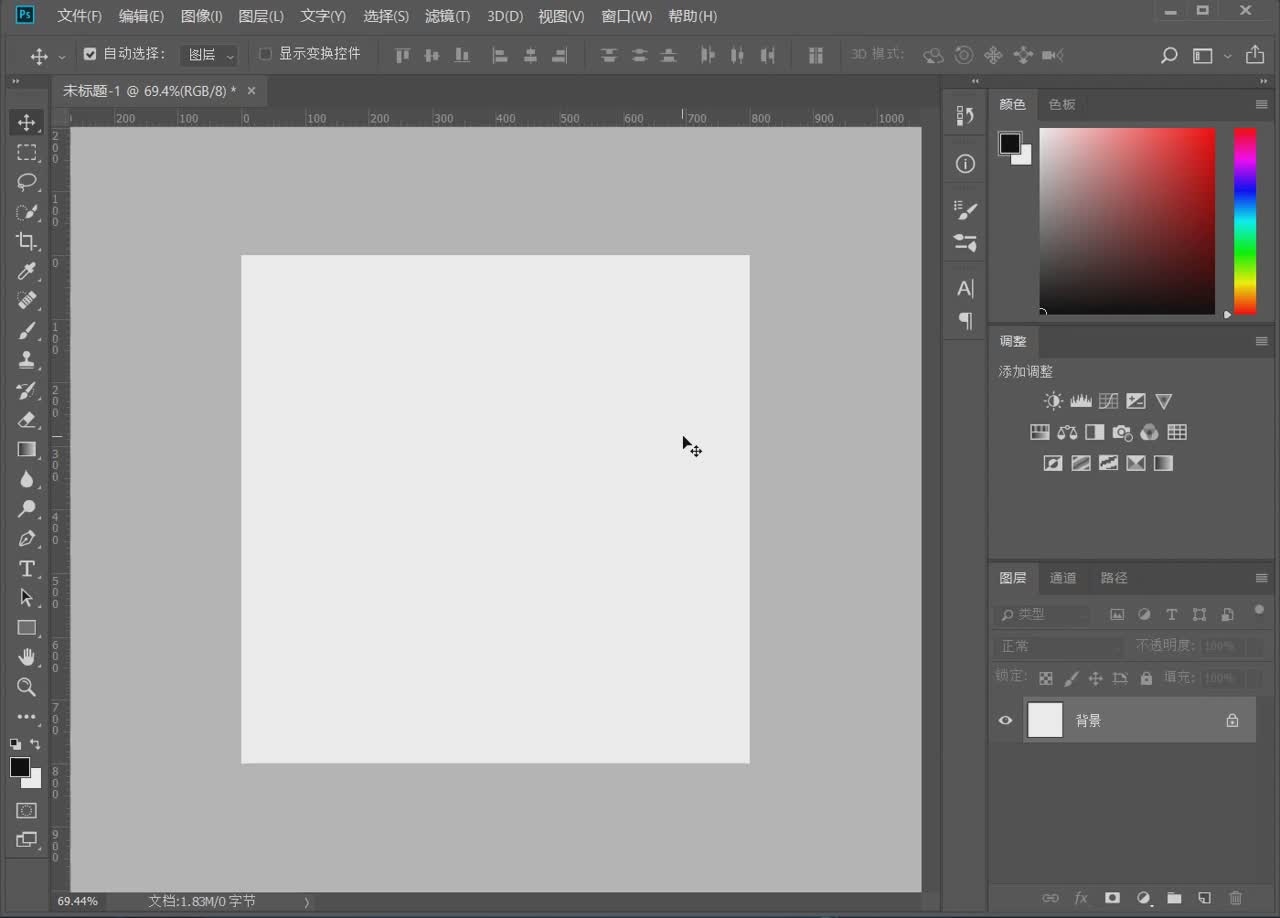Switch to the 色板 tab
Screen dimensions: 1280x918
(1062, 104)
